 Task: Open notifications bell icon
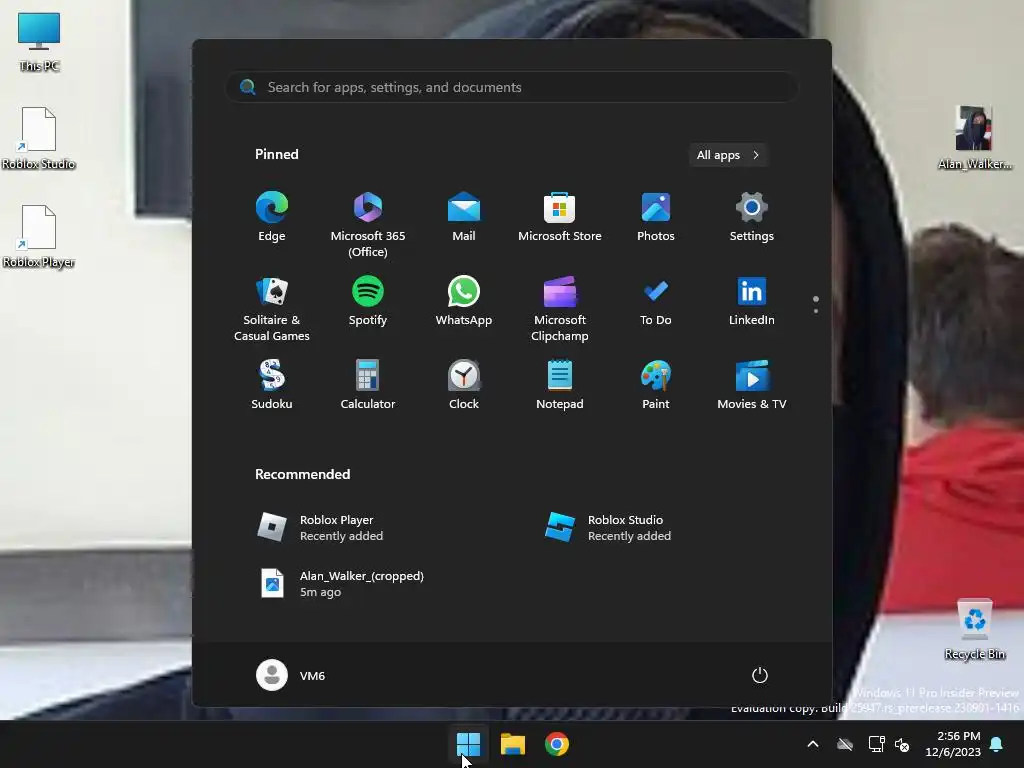click(997, 744)
